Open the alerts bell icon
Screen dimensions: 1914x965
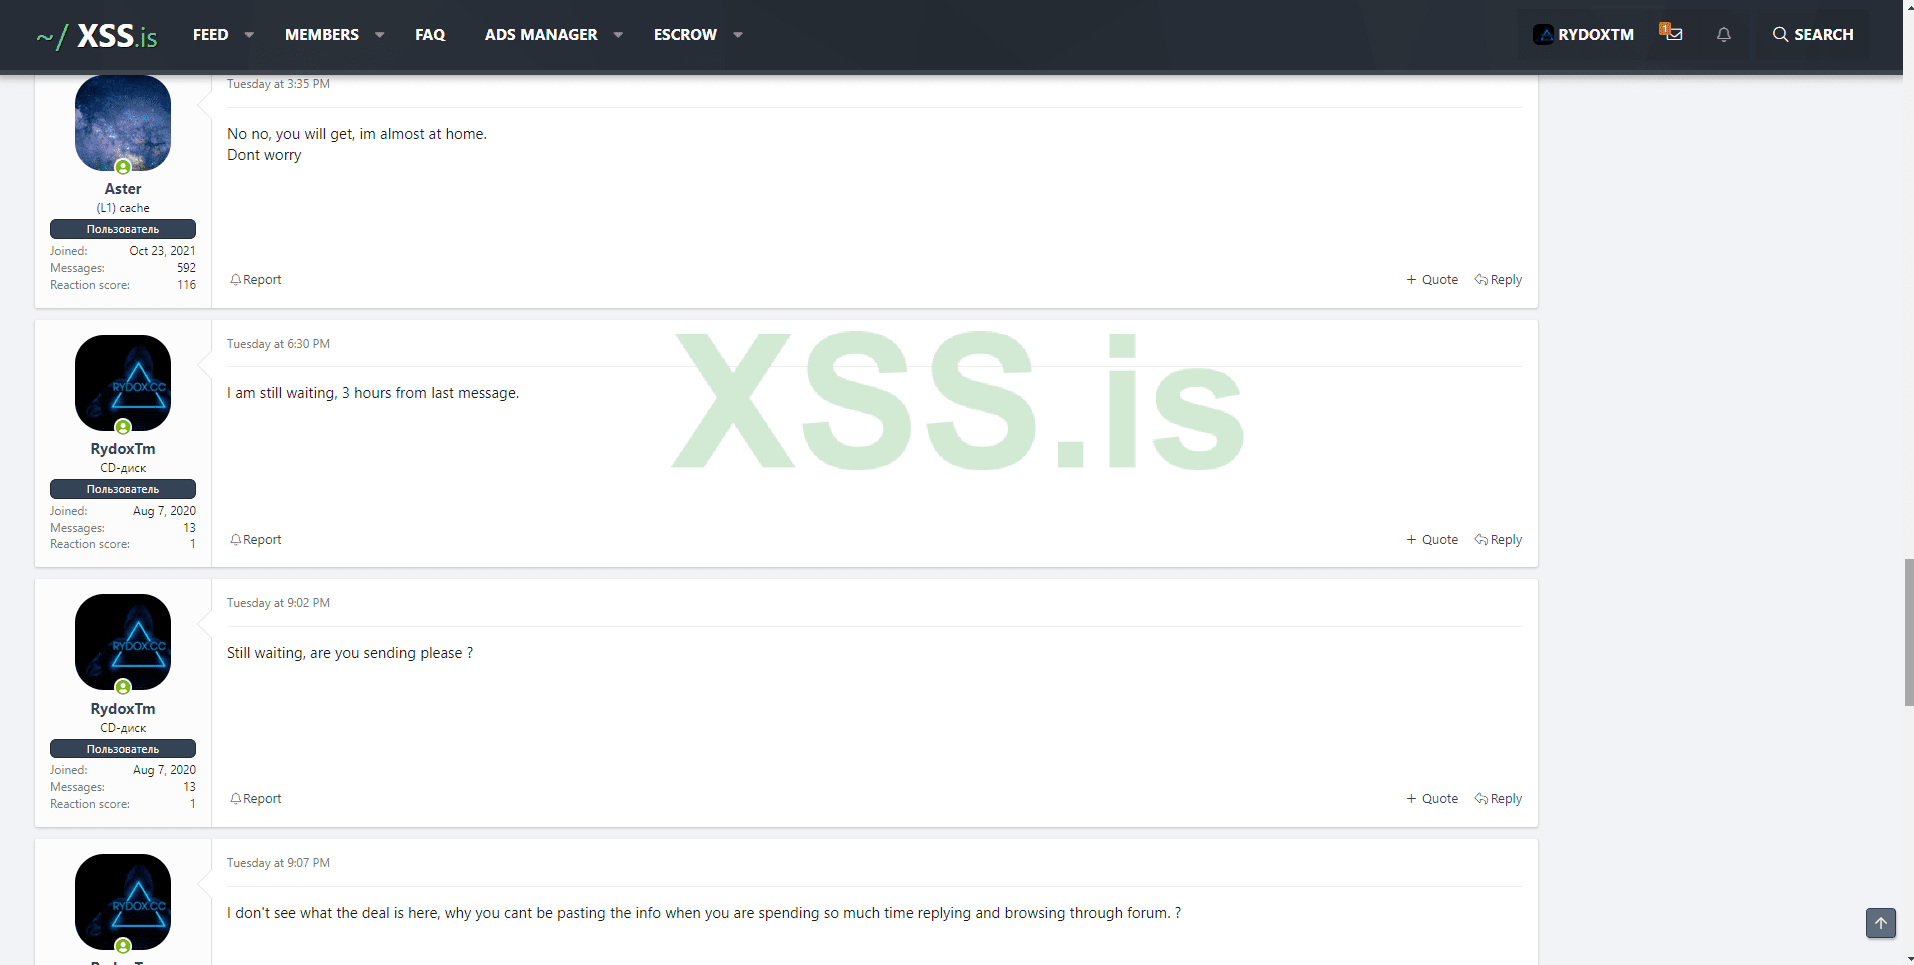[1724, 34]
